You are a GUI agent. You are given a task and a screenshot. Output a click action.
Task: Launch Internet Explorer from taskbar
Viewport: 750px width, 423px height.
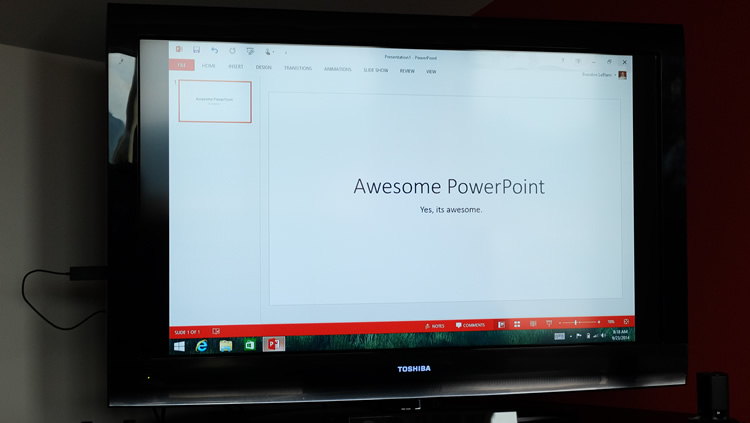click(x=202, y=345)
